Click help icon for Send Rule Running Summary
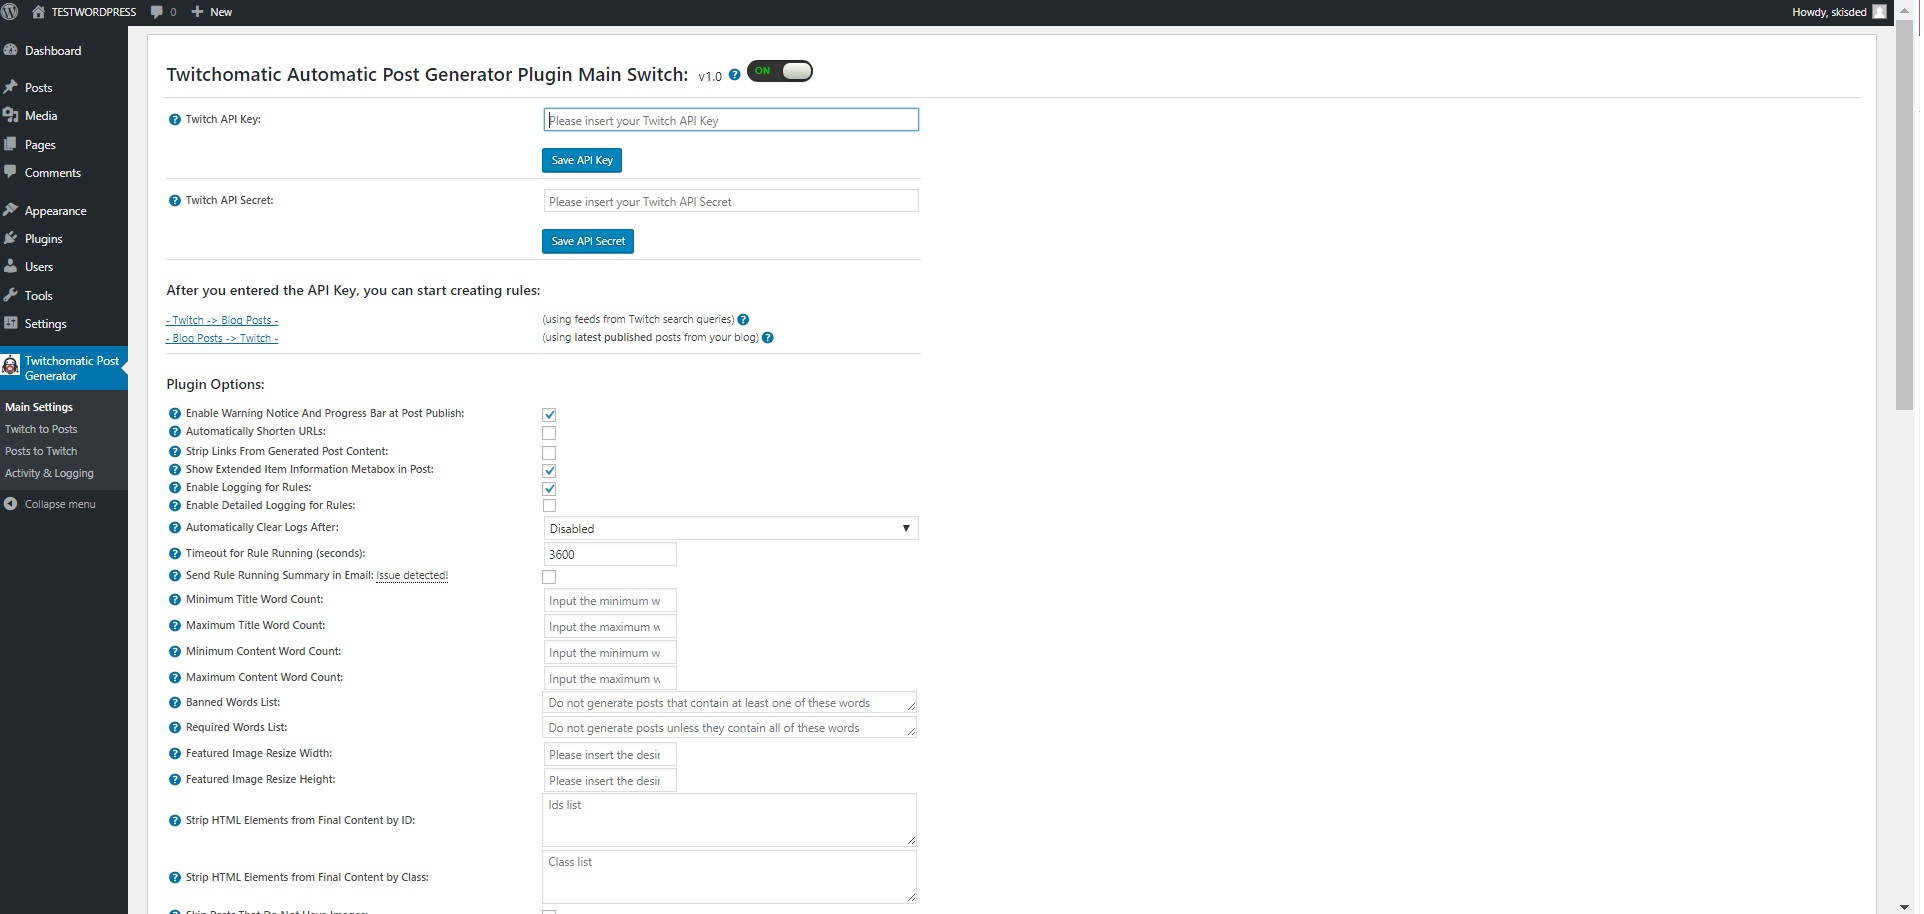Viewport: 1924px width, 914px height. coord(175,576)
